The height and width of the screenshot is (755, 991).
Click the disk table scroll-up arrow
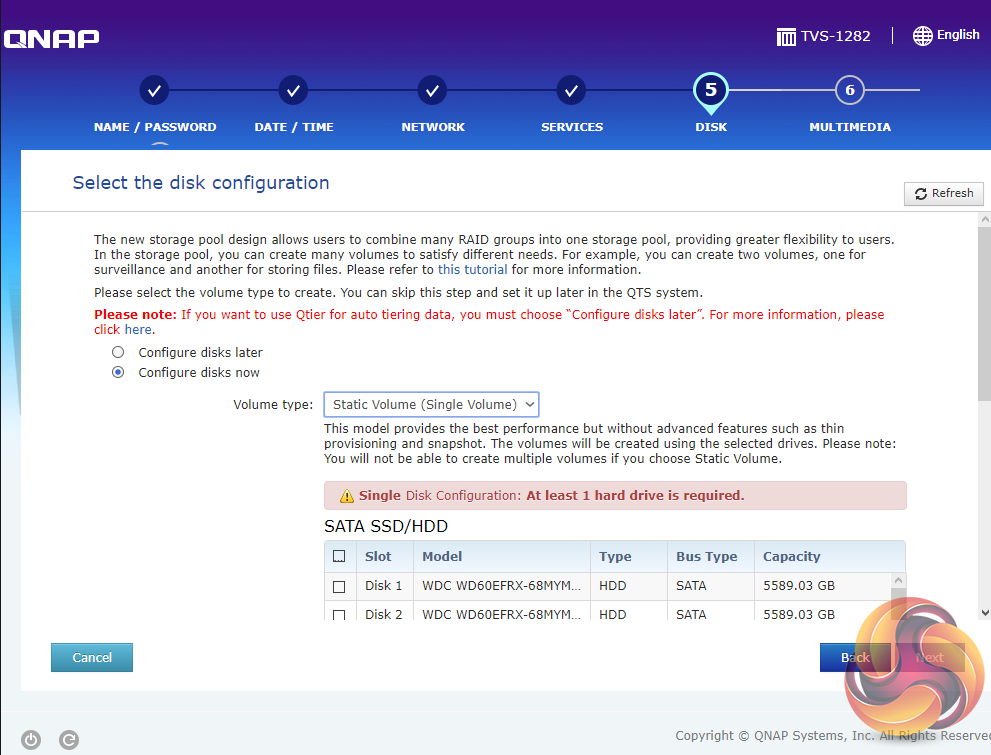click(898, 580)
